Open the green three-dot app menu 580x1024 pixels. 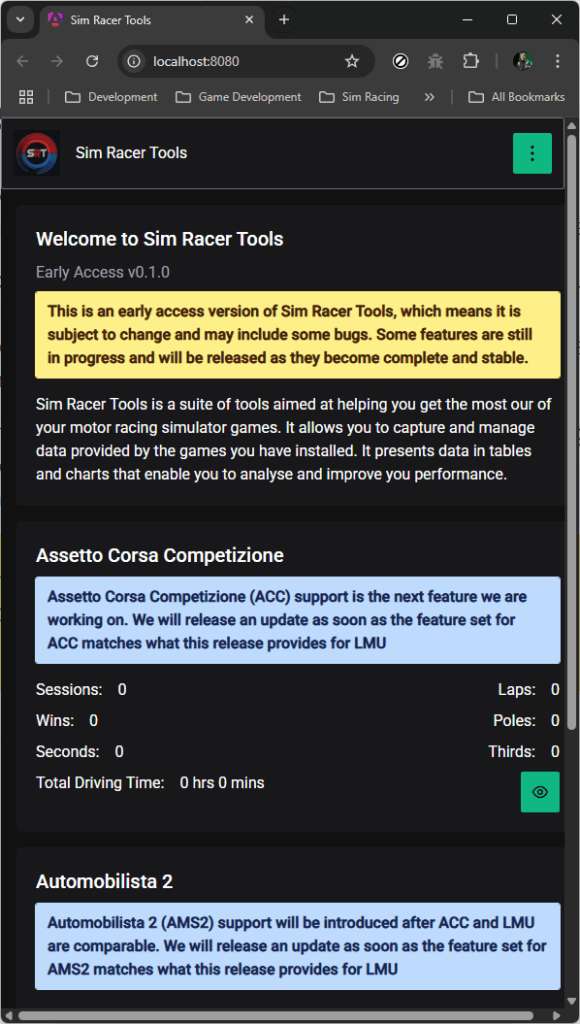[x=532, y=153]
